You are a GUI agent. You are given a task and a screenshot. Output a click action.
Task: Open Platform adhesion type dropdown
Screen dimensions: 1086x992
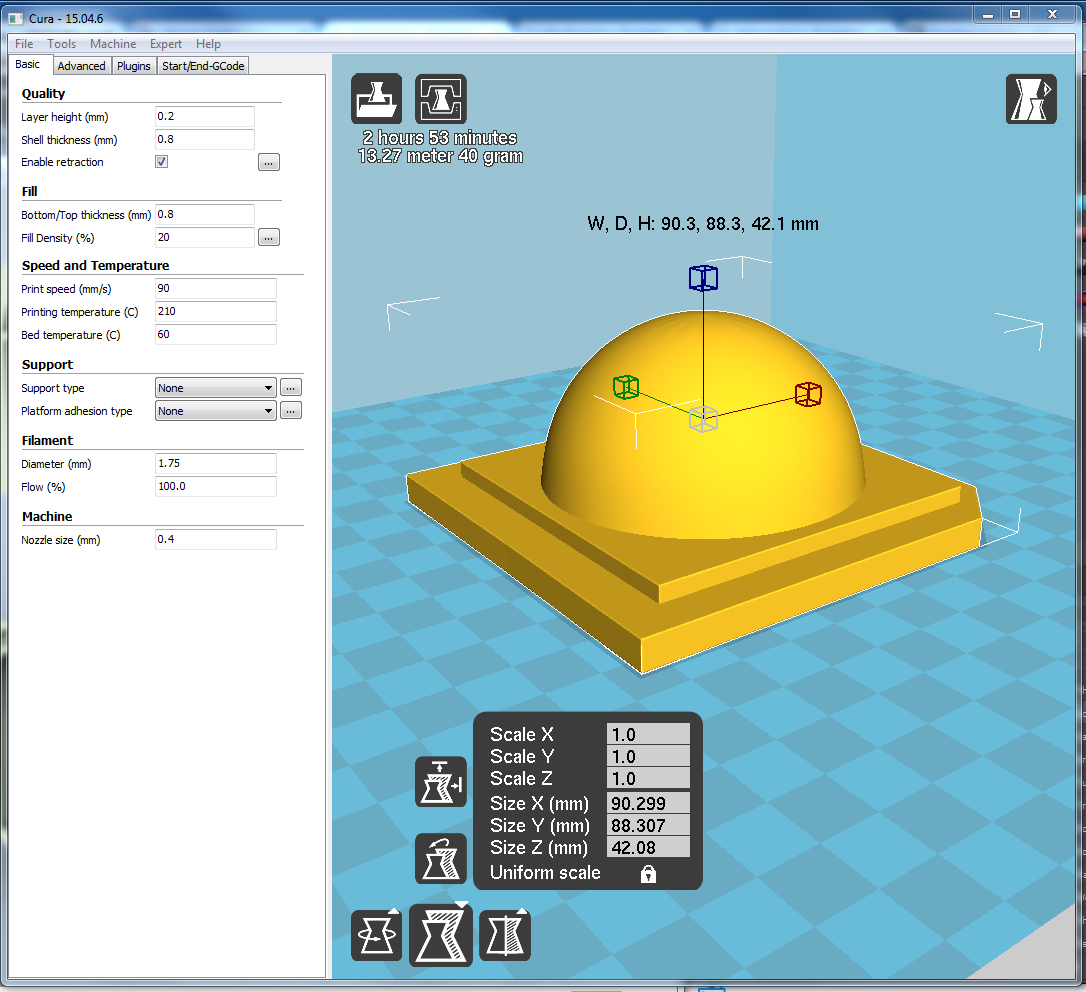(x=216, y=411)
